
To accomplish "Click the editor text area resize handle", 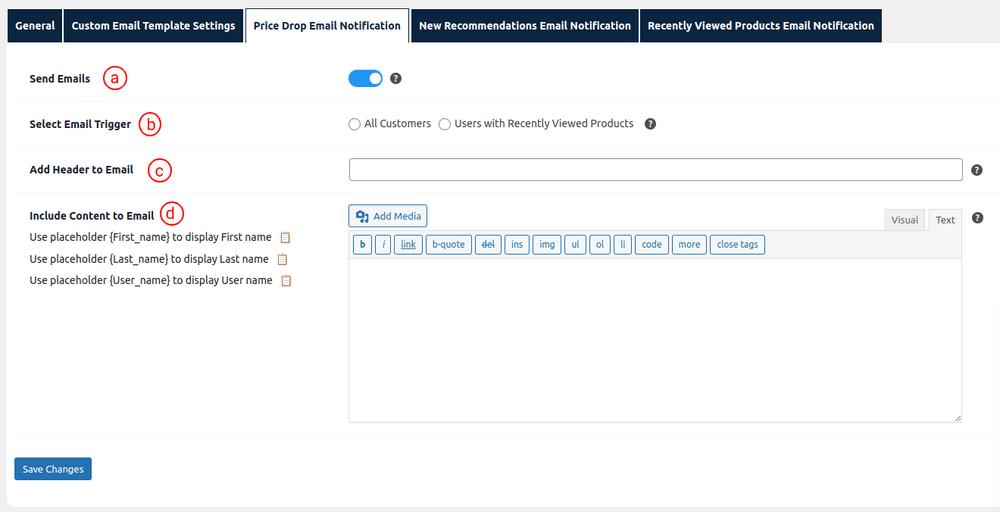I will click(957, 418).
